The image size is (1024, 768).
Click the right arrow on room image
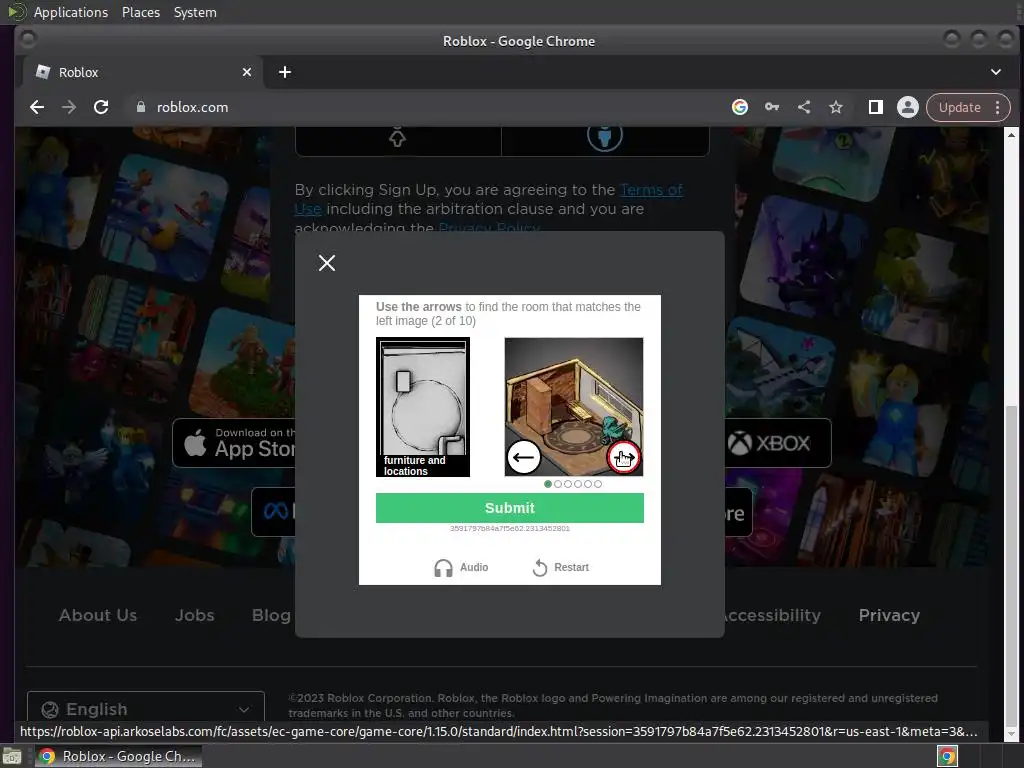click(624, 457)
